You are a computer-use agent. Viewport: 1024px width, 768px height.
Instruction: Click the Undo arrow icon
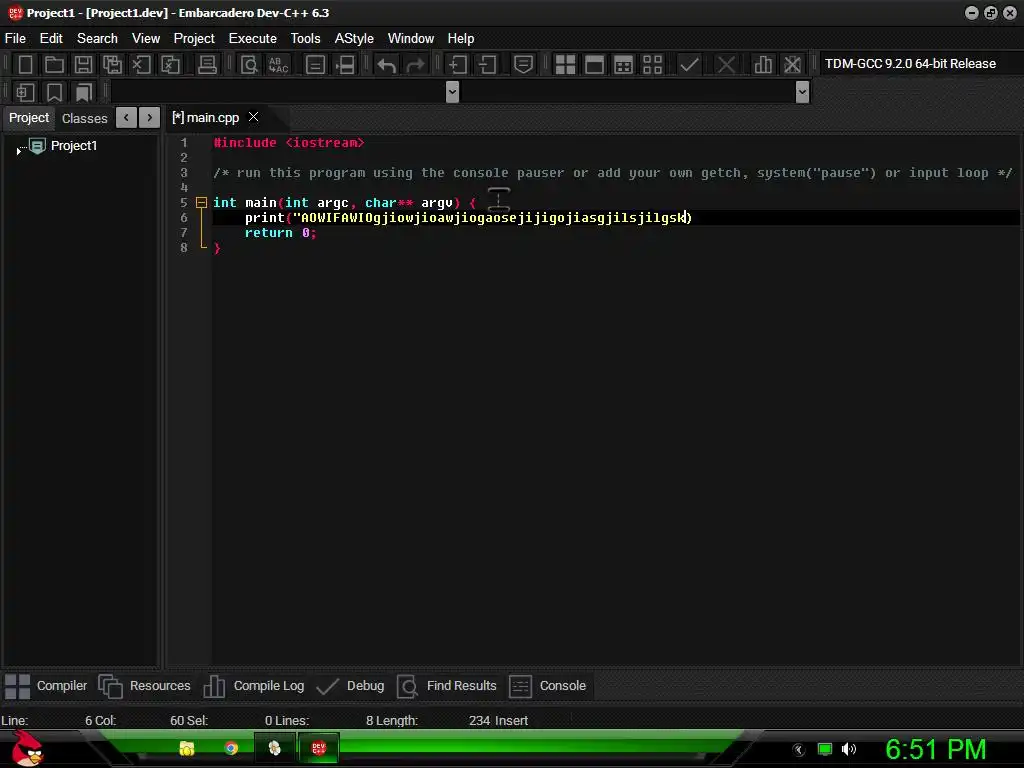click(387, 64)
